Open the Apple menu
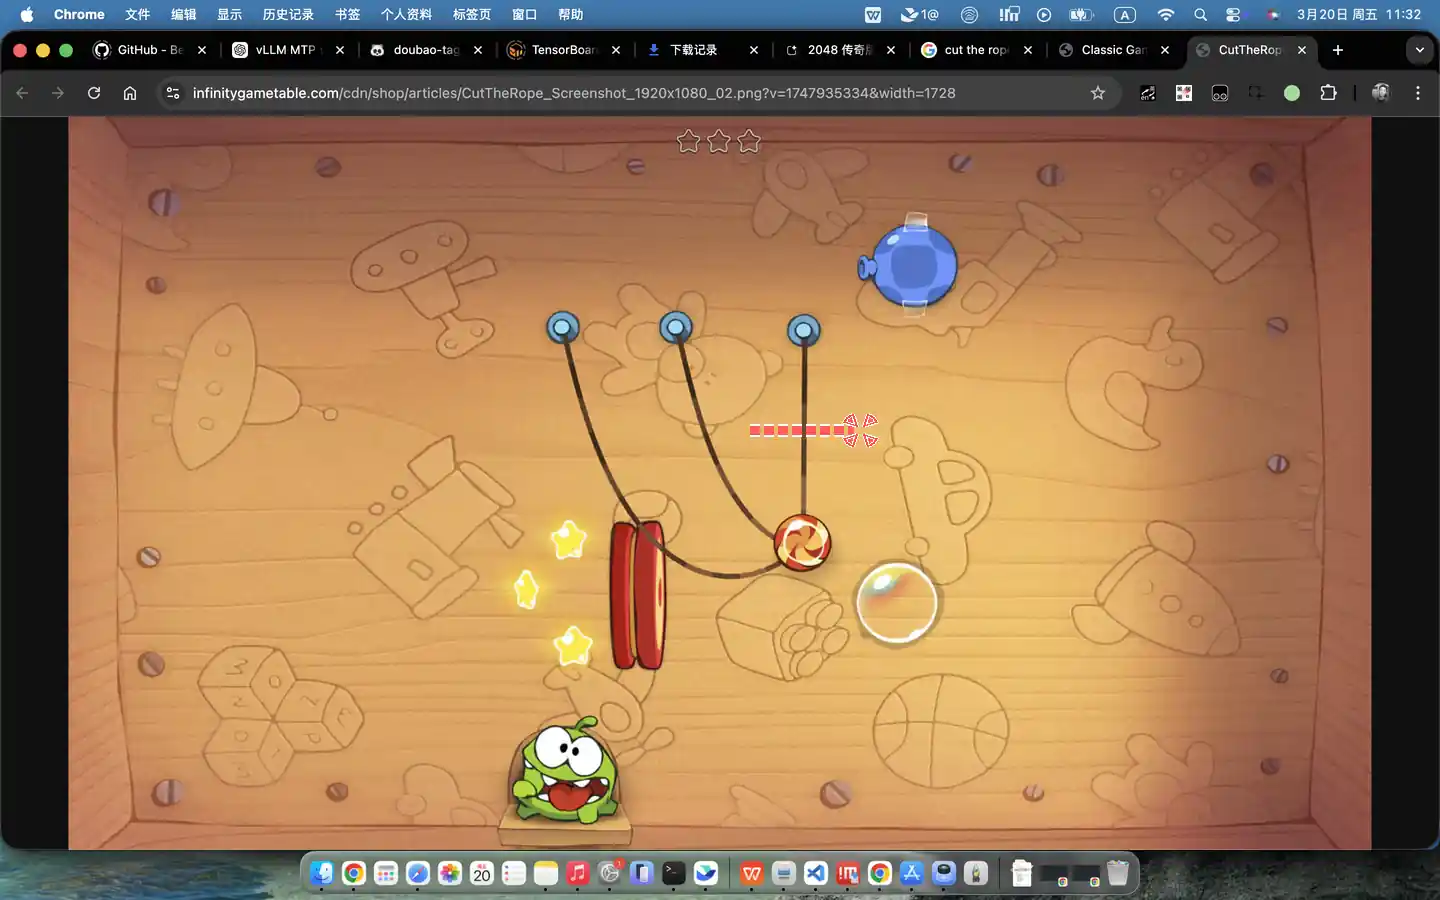 point(27,14)
